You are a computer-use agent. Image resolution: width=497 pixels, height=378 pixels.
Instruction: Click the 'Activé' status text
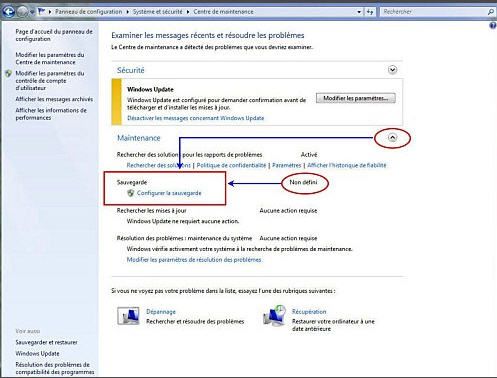pyautogui.click(x=309, y=155)
